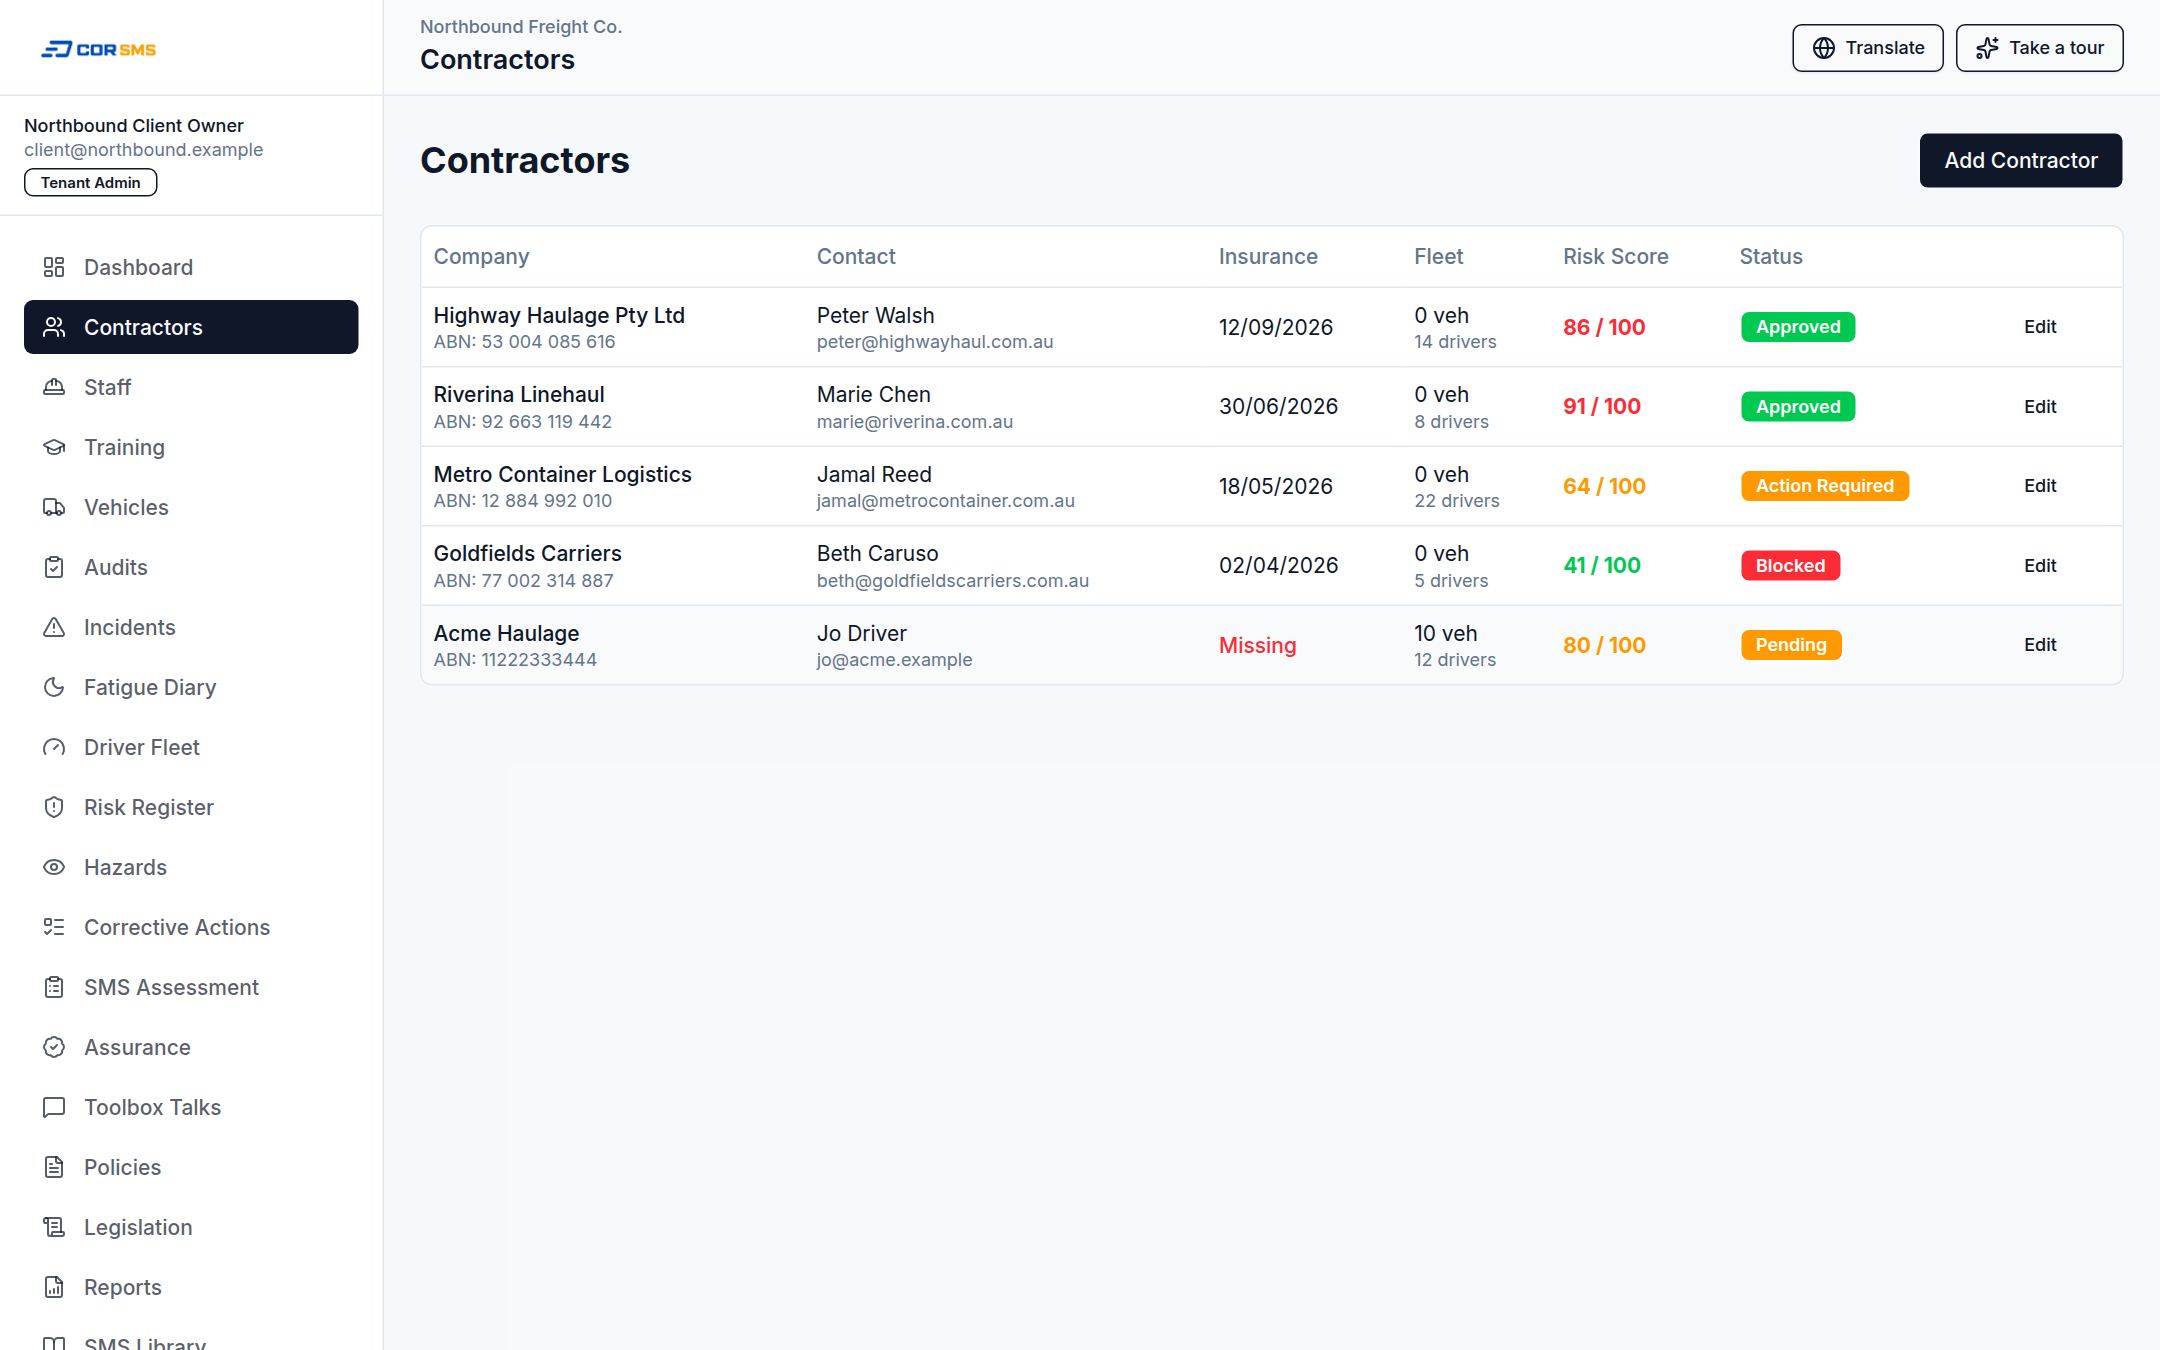The height and width of the screenshot is (1350, 2160).
Task: Open the Risk Register
Action: 191,807
